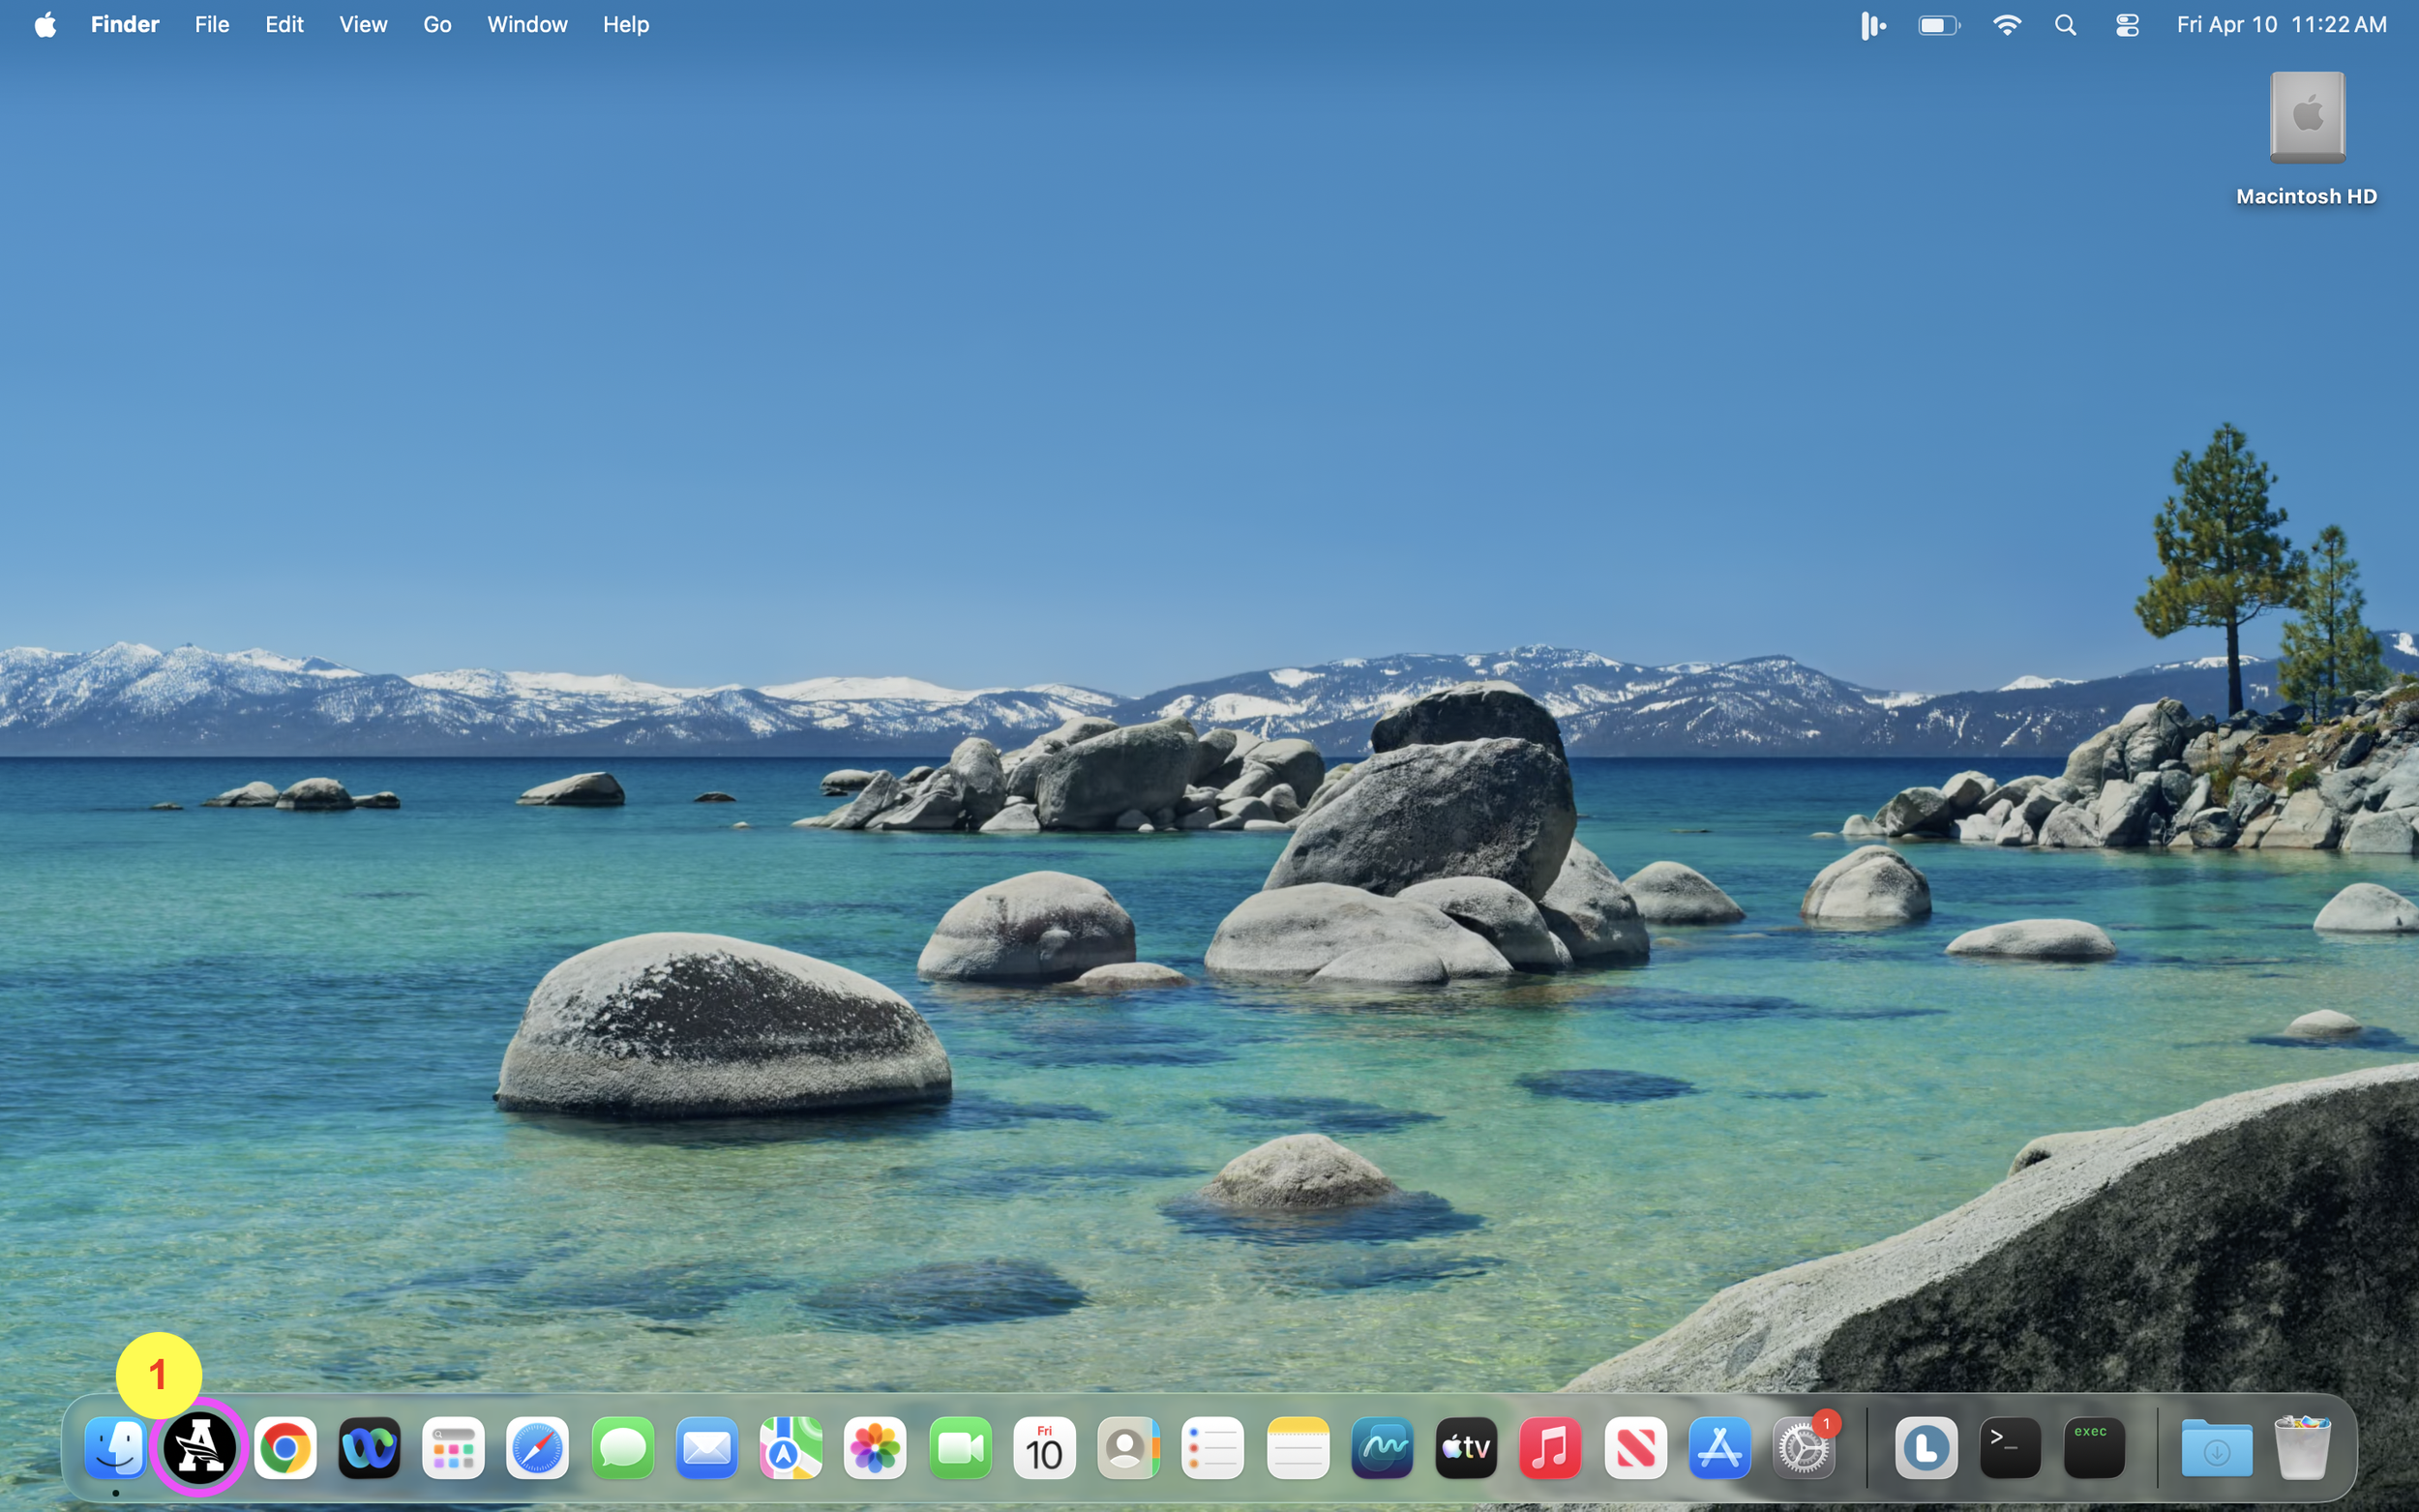Select the Macintosh HD desktop drive
2419x1512 pixels.
2306,120
